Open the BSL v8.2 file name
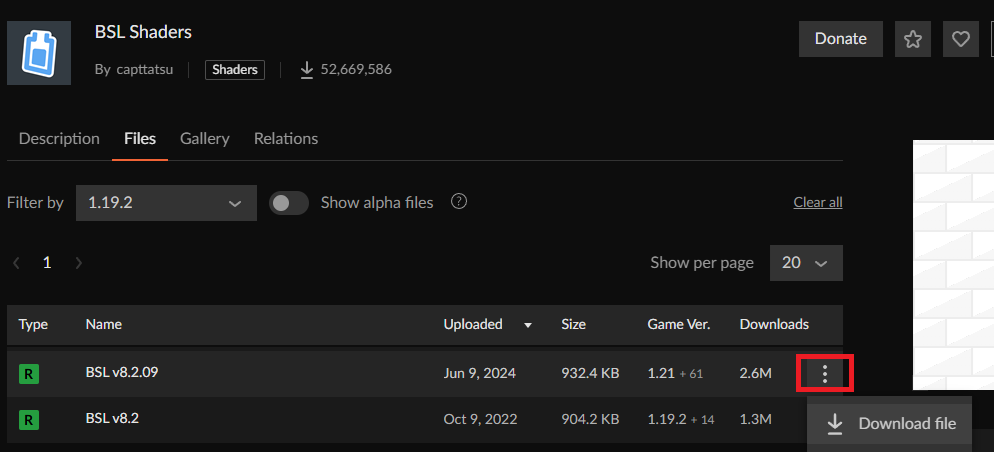Image resolution: width=994 pixels, height=452 pixels. tap(112, 419)
